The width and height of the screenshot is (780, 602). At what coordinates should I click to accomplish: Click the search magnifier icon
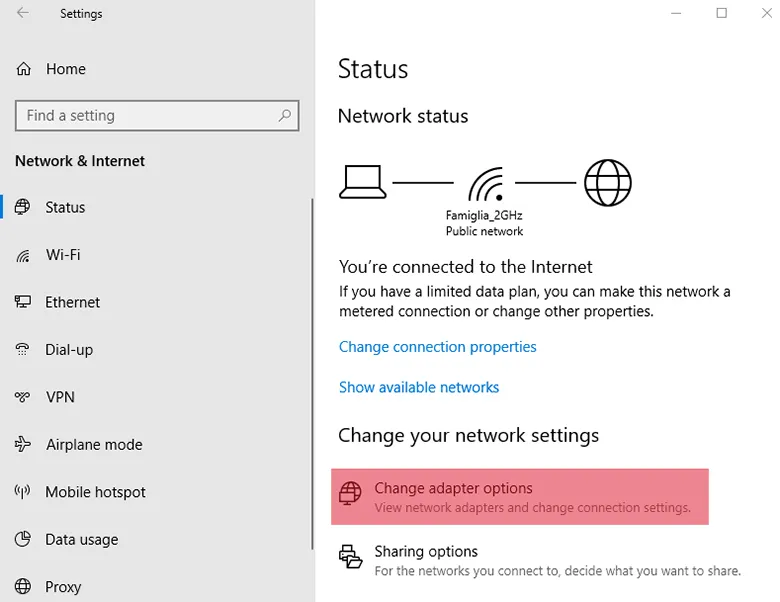click(285, 116)
